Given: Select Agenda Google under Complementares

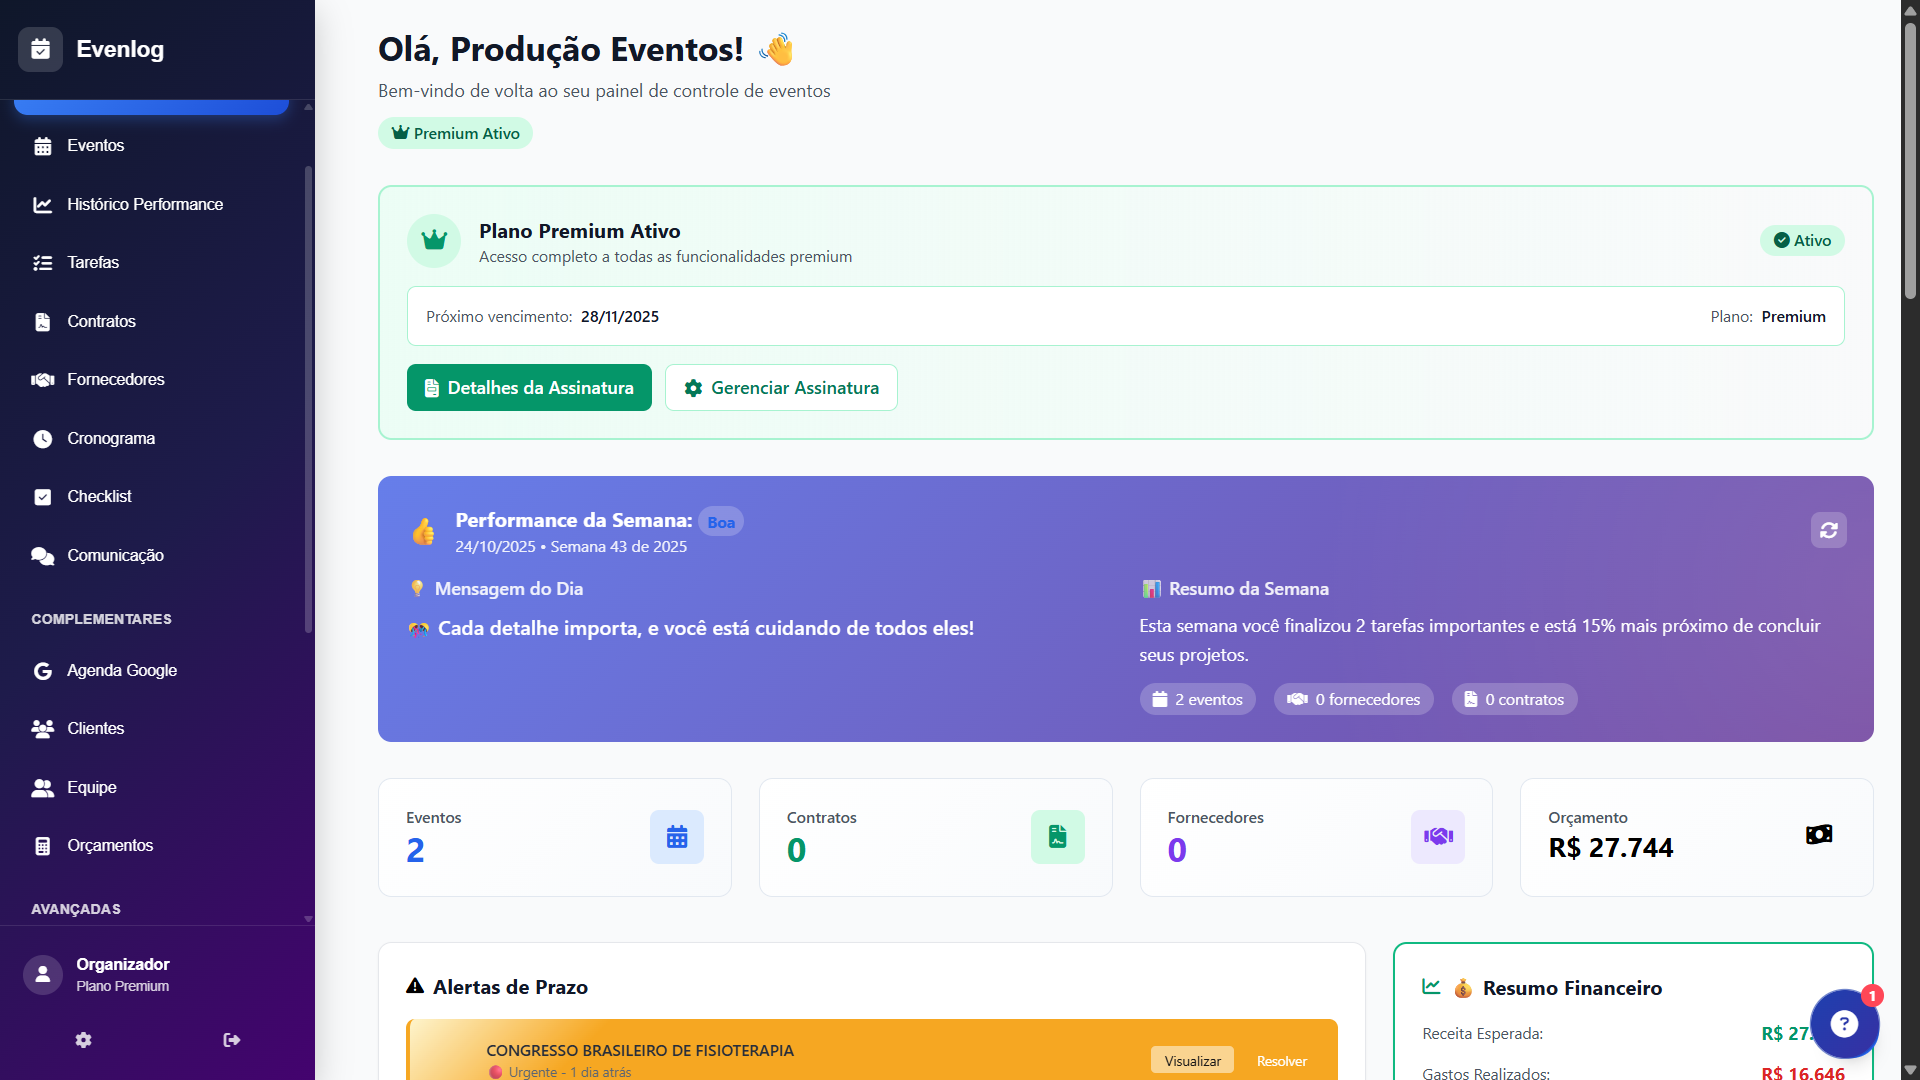Looking at the screenshot, I should coord(121,670).
